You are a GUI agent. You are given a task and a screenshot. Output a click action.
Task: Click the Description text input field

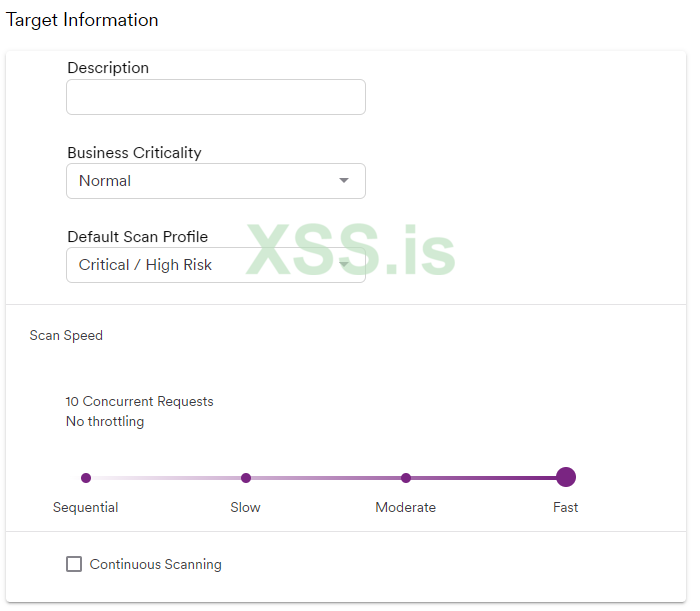(x=215, y=97)
